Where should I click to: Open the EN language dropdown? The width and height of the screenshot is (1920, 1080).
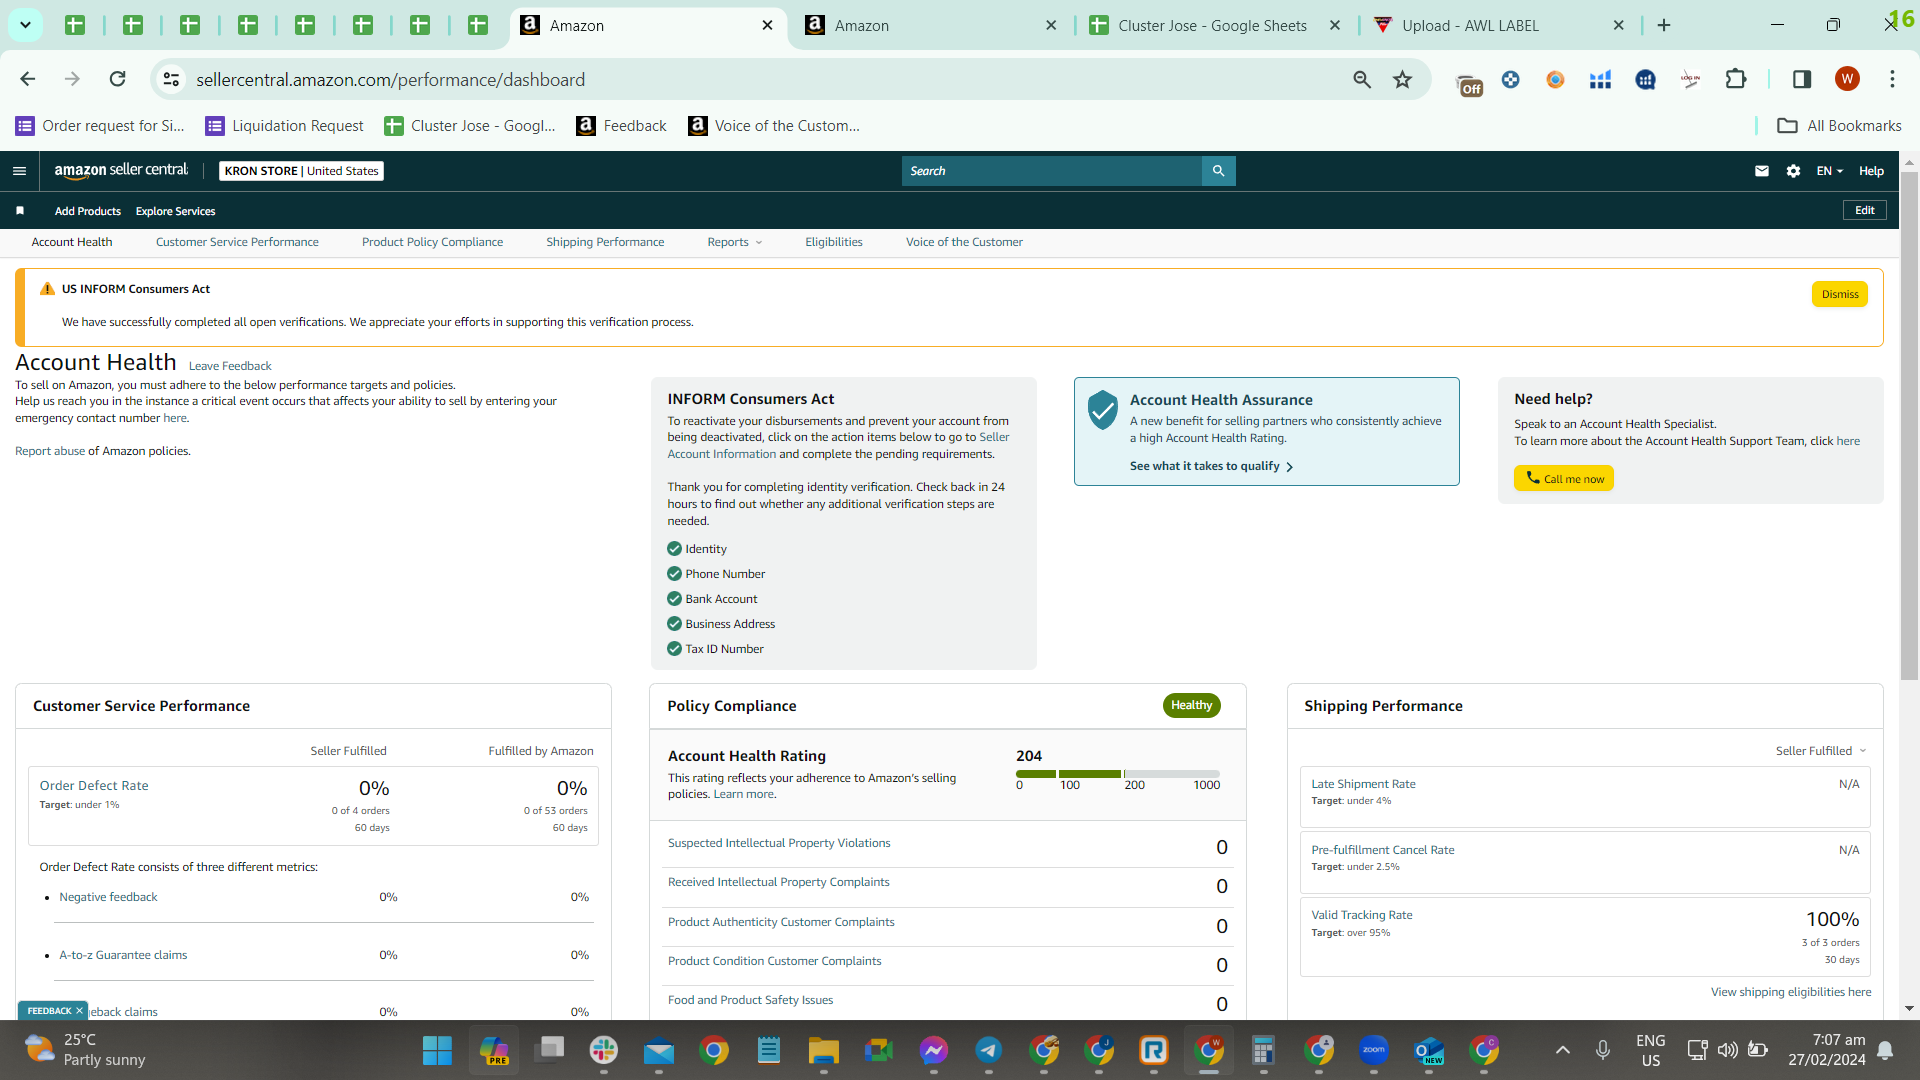tap(1830, 171)
